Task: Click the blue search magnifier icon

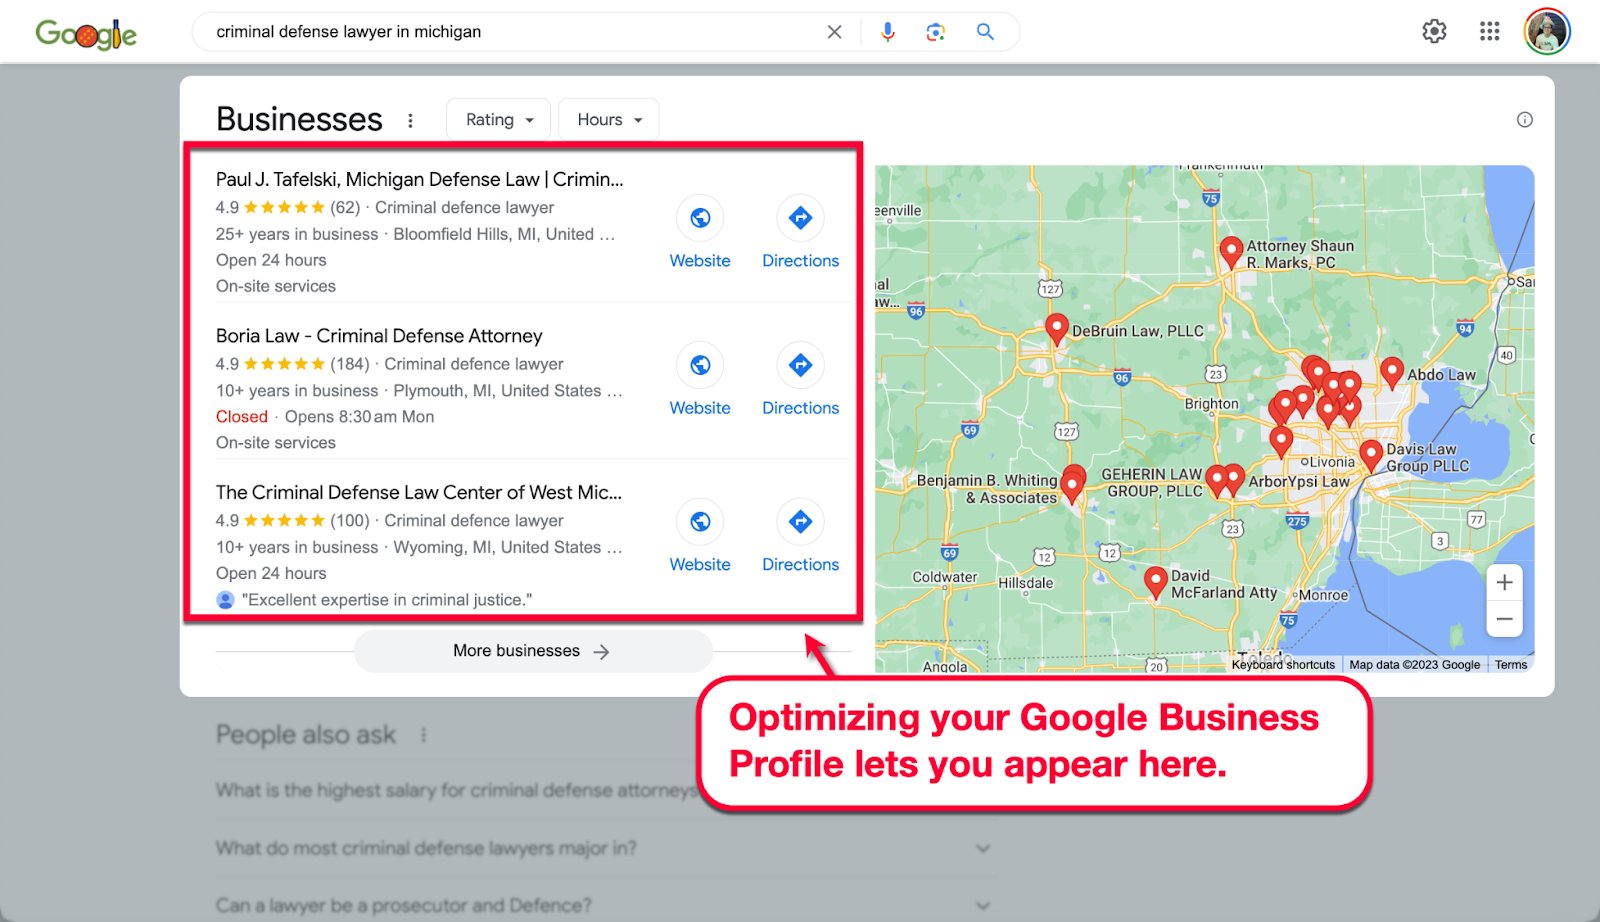Action: coord(985,32)
